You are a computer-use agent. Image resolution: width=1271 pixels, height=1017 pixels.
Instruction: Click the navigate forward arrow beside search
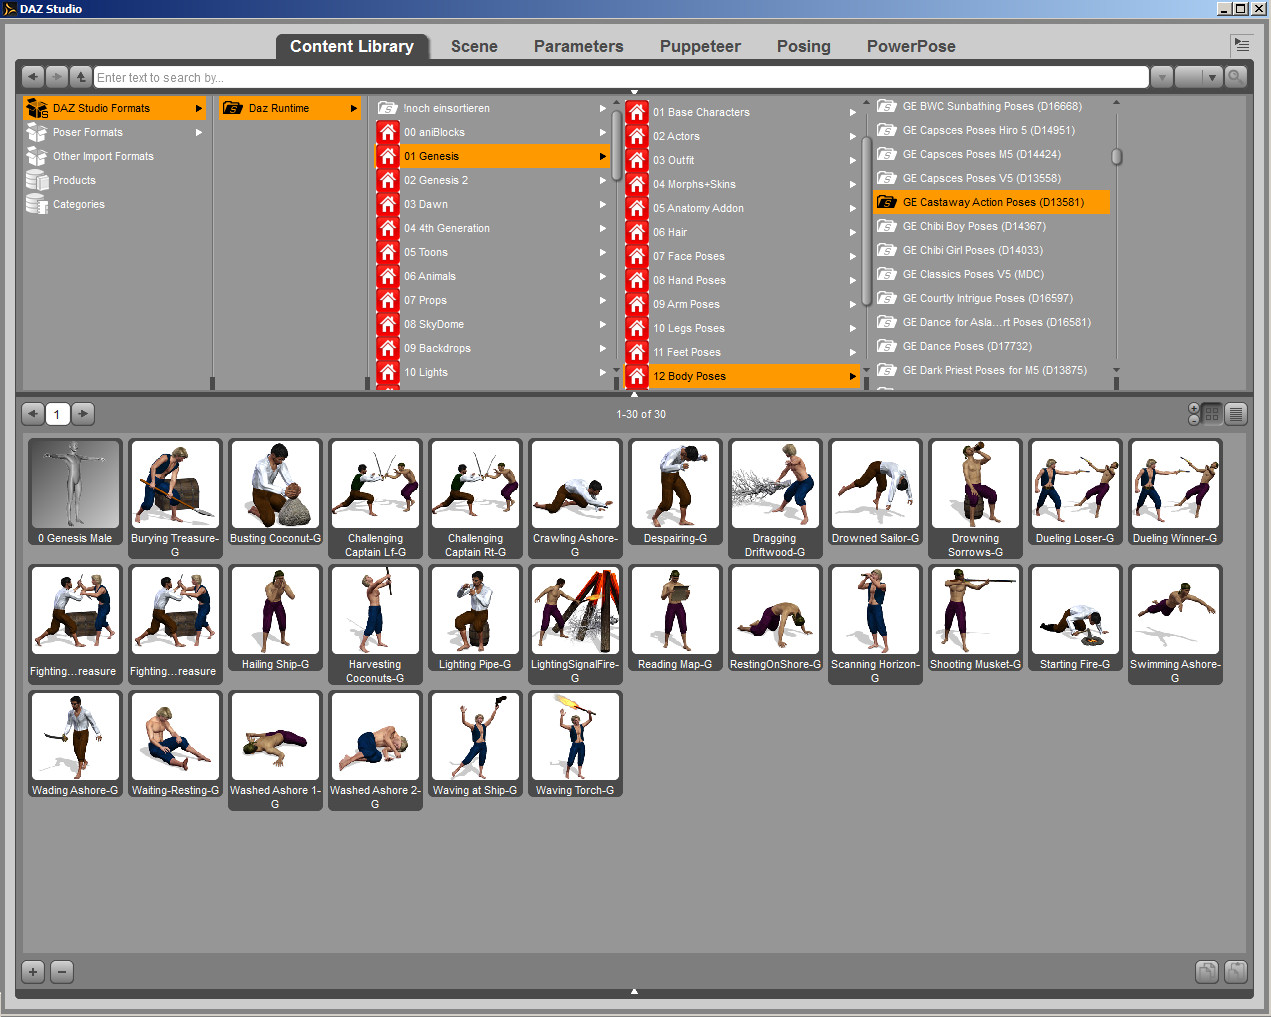click(57, 77)
